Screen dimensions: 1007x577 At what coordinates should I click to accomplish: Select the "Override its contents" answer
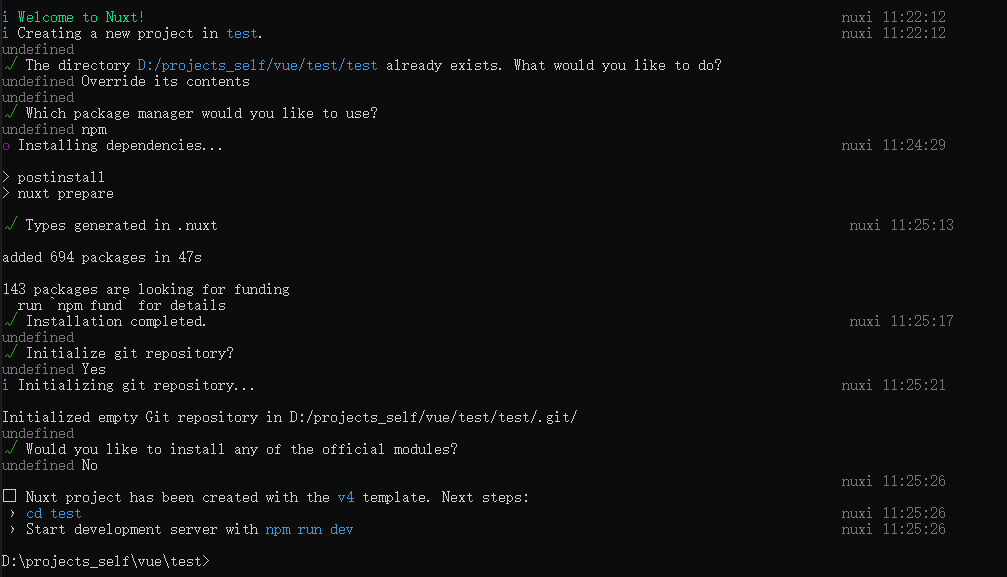(165, 81)
